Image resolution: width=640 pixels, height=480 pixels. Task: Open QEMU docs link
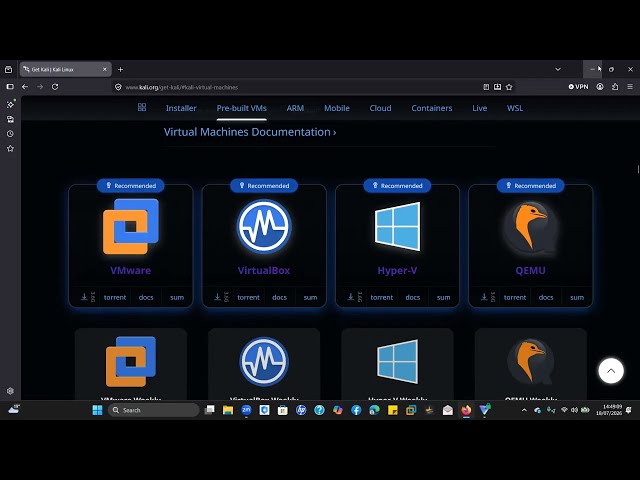(546, 297)
